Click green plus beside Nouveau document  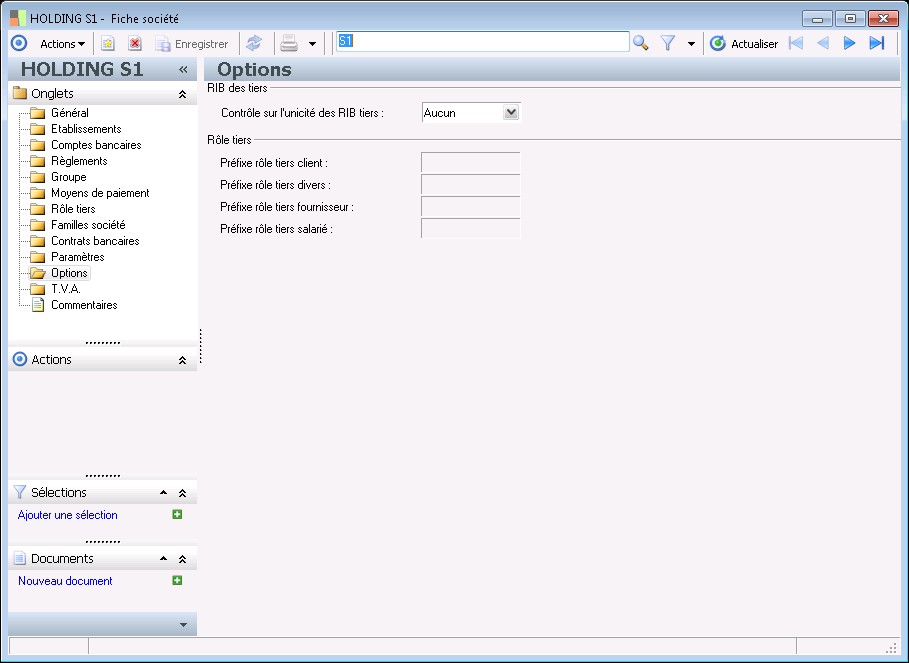pyautogui.click(x=177, y=580)
